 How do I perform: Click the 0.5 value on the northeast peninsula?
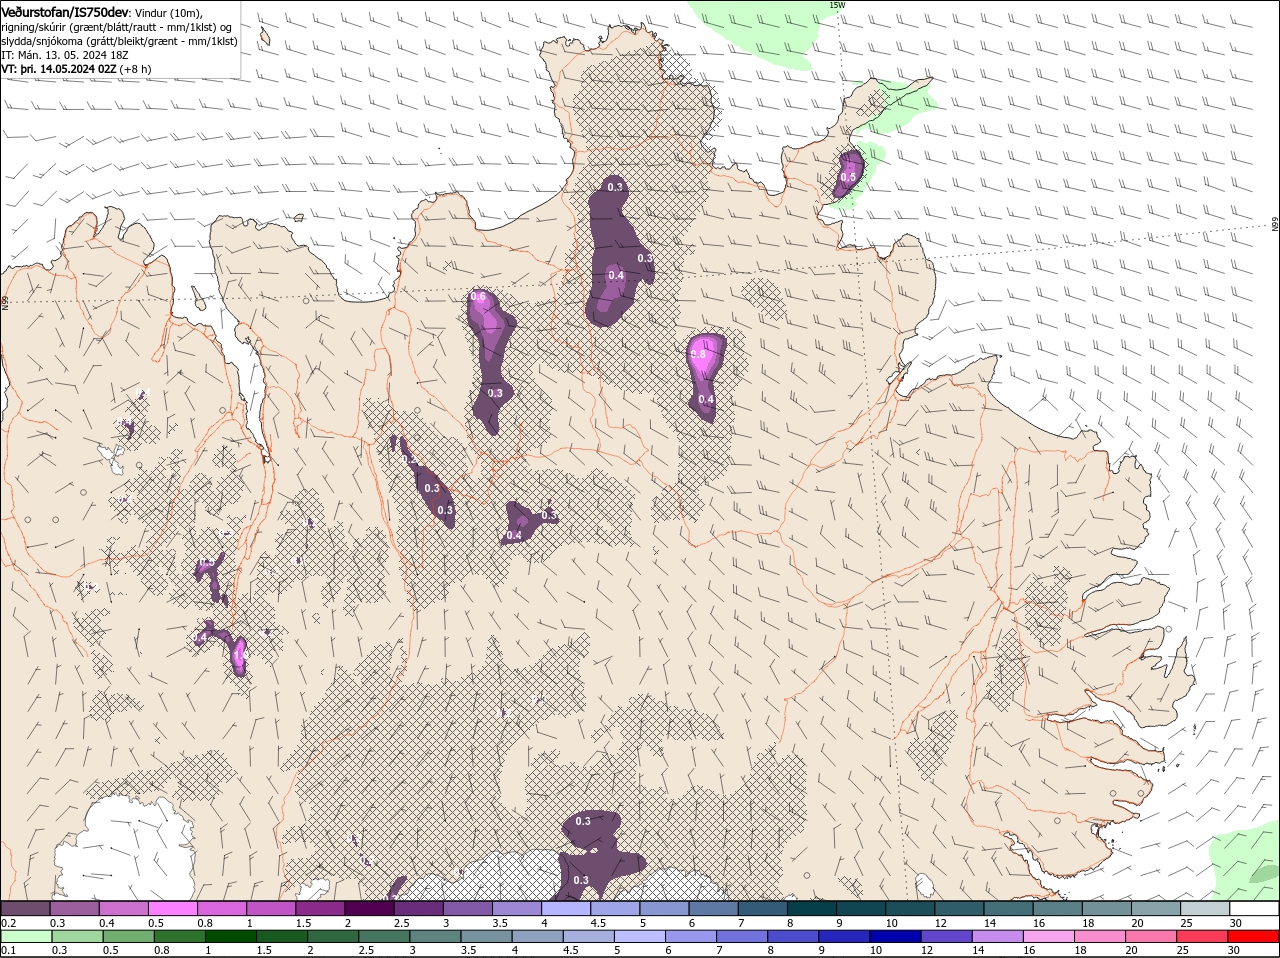pyautogui.click(x=848, y=177)
